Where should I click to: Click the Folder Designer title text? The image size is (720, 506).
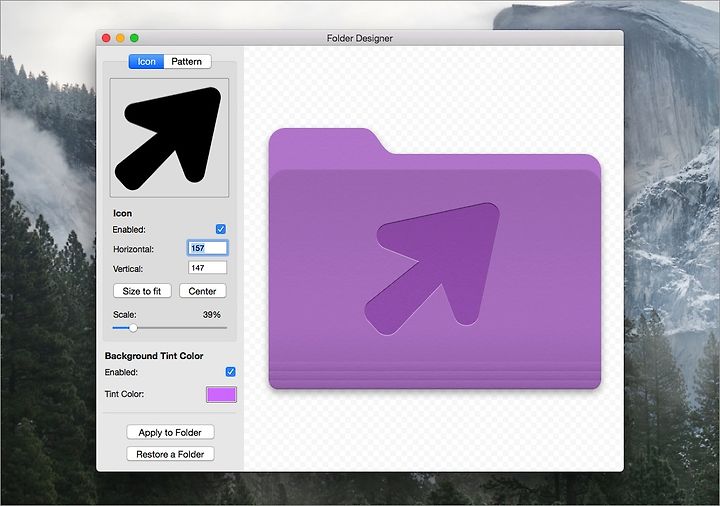tap(360, 38)
